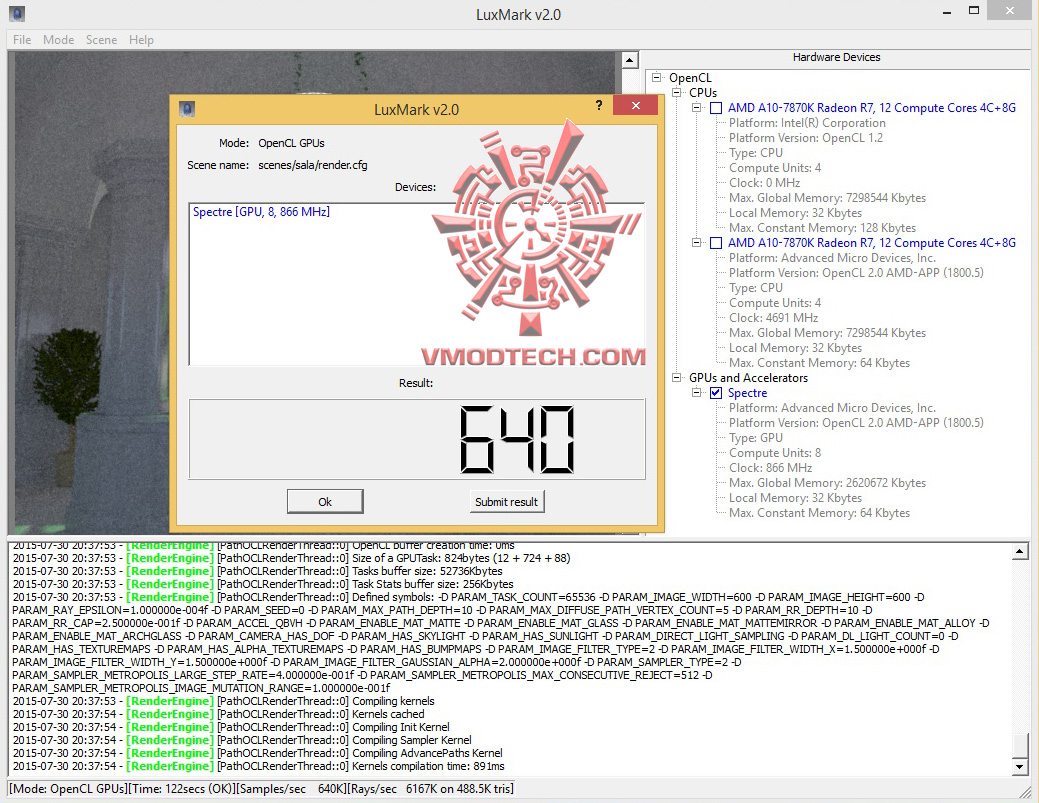Click the 'Compiling Sampler Kernel' log line
This screenshot has height=803, width=1039.
[x=242, y=740]
